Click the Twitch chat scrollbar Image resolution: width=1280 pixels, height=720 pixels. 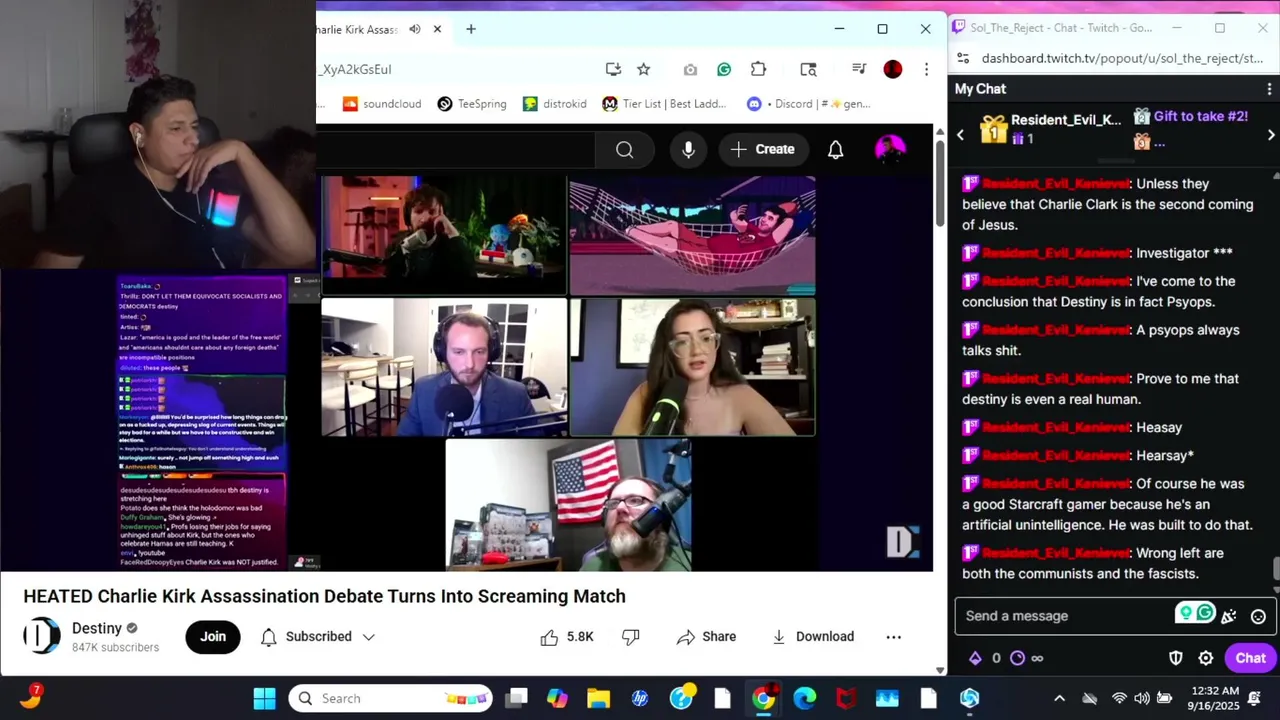coord(1275,569)
